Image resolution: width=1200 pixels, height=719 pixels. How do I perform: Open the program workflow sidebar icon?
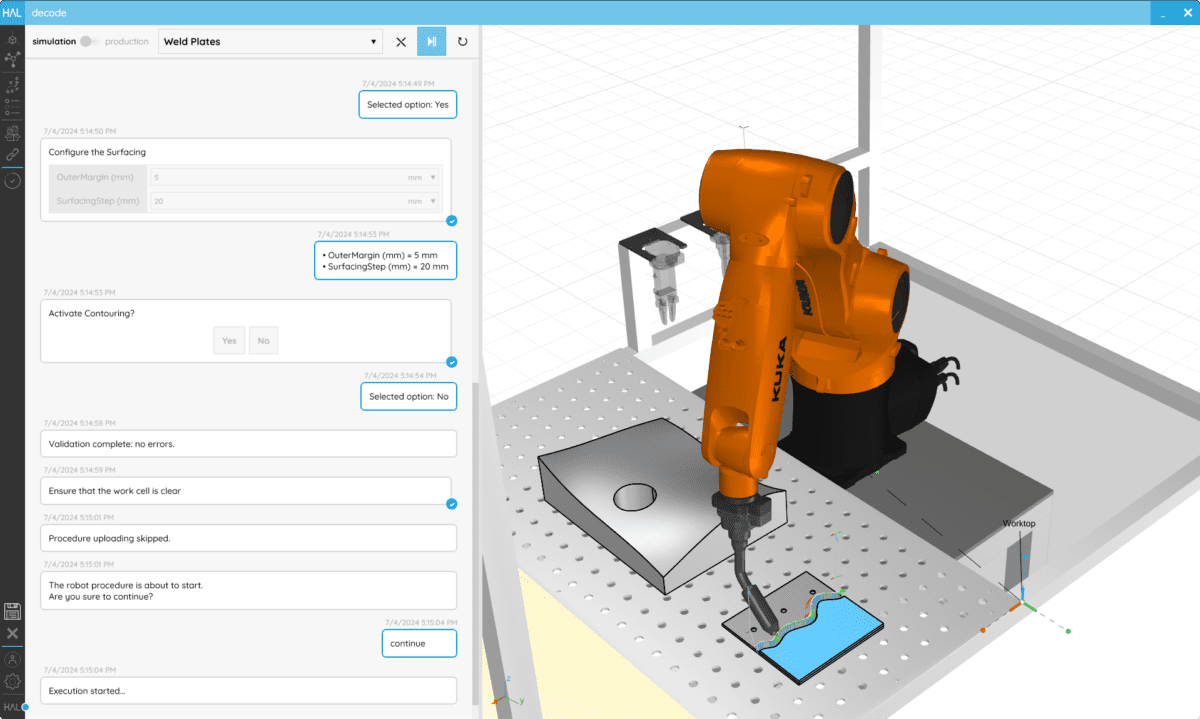(x=12, y=86)
